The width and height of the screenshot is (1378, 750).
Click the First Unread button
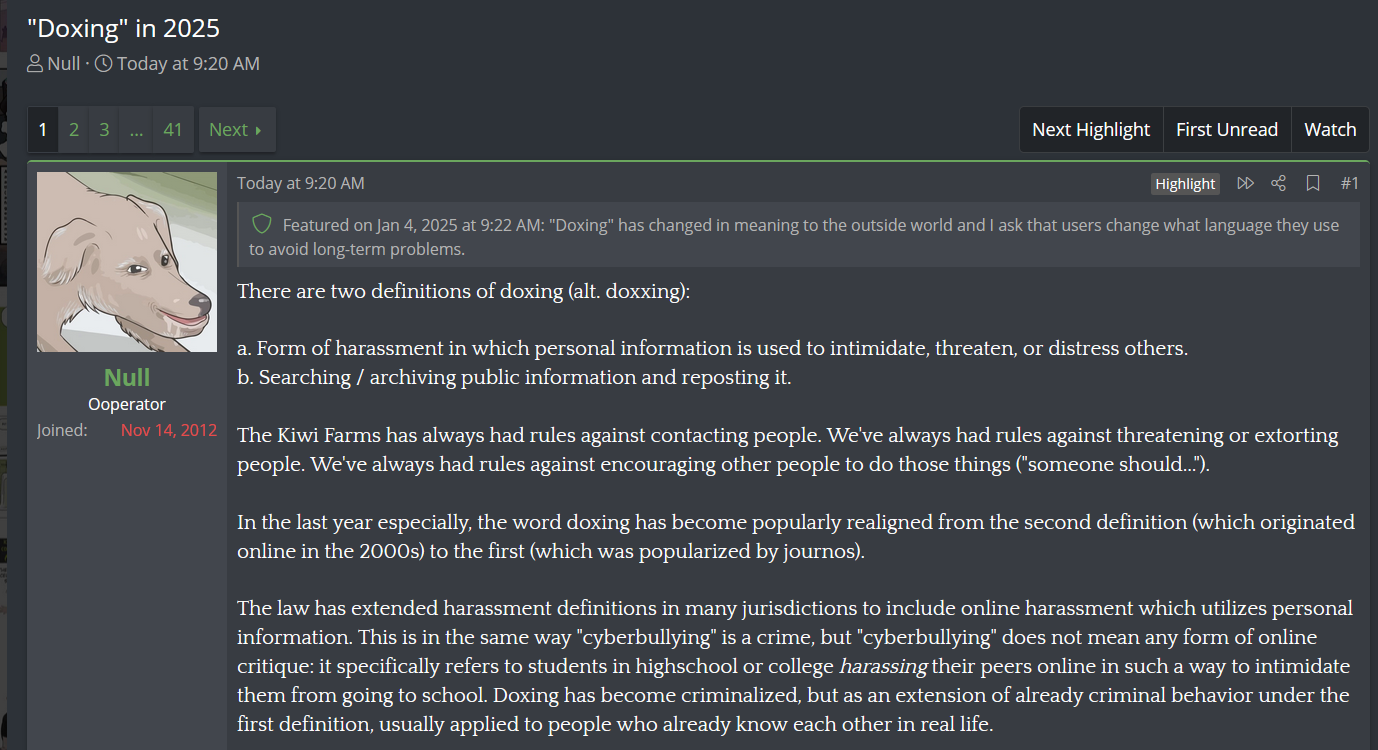pyautogui.click(x=1227, y=130)
